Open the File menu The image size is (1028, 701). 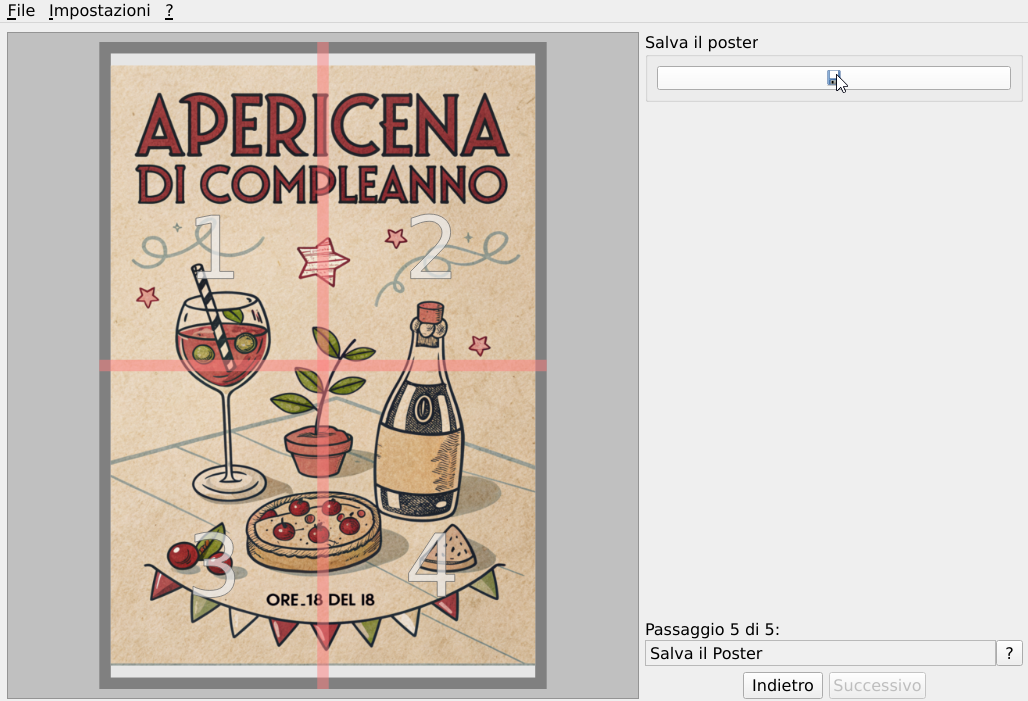[21, 11]
